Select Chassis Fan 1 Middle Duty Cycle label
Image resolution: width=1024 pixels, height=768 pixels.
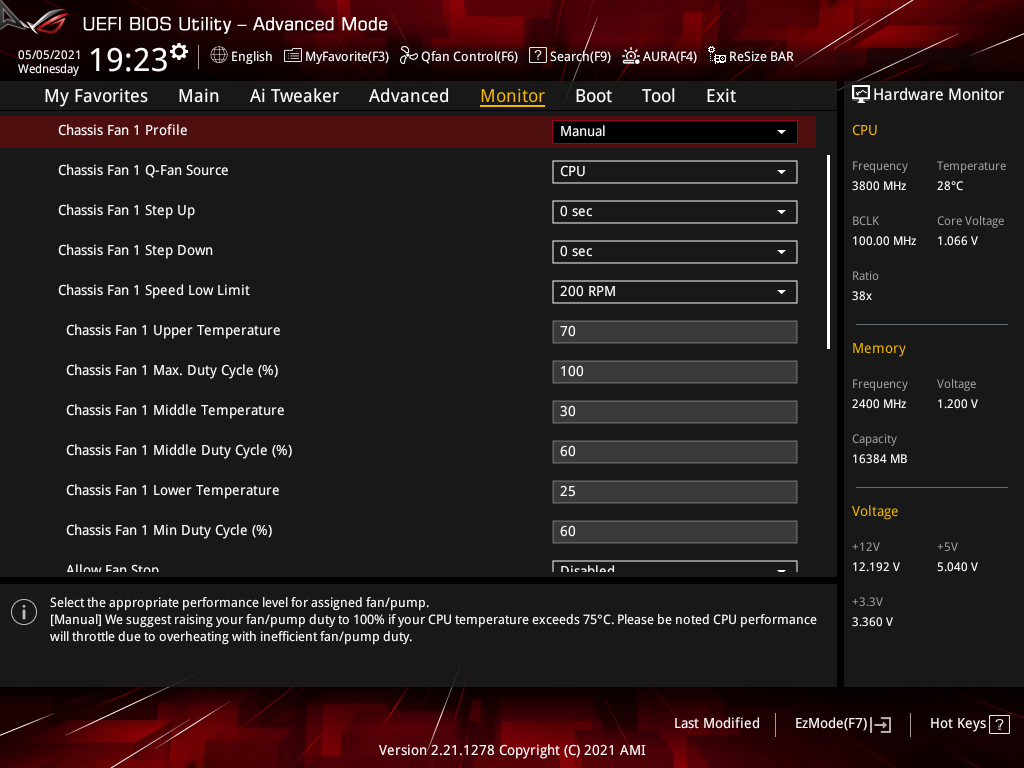179,451
